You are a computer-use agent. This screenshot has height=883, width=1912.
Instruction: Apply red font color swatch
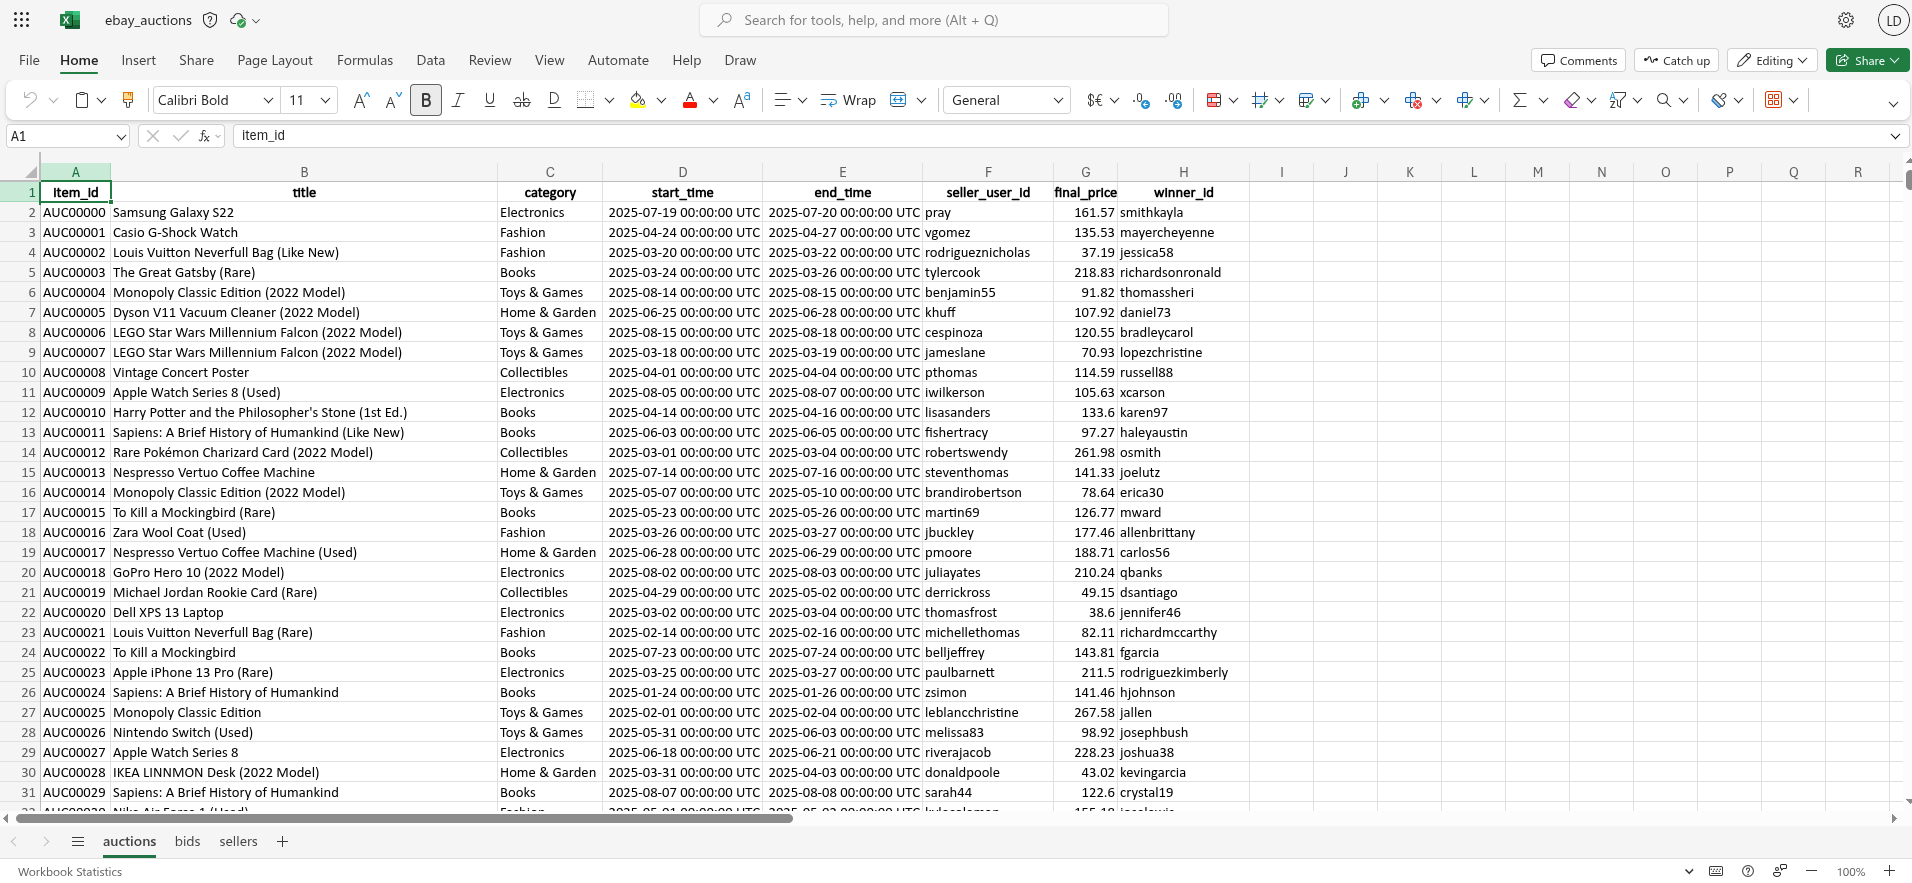[x=690, y=100]
